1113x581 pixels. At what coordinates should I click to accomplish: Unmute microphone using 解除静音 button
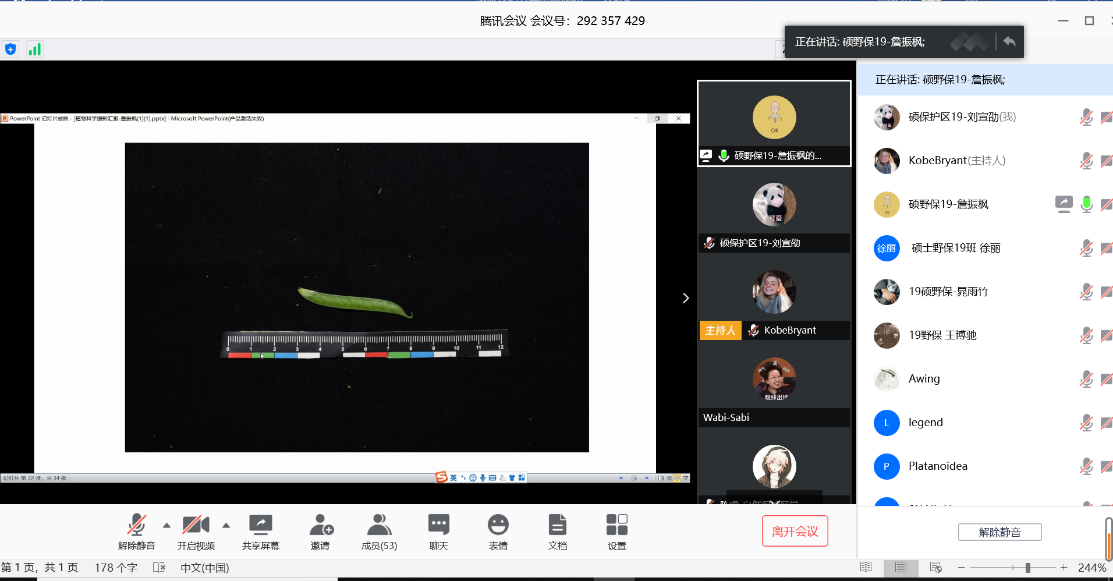[137, 531]
